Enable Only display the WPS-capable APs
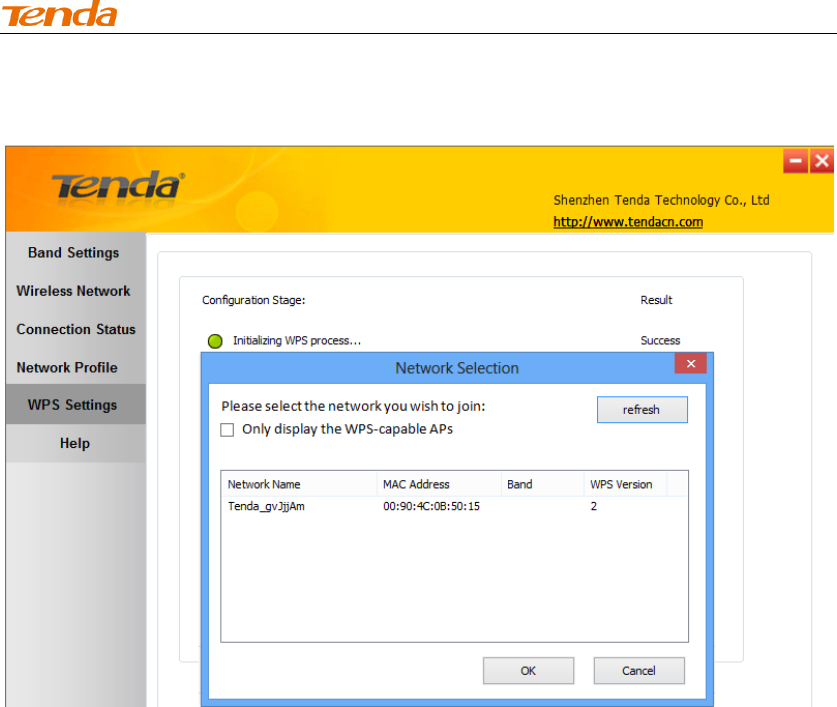Screen dimensions: 837x707 [227, 430]
